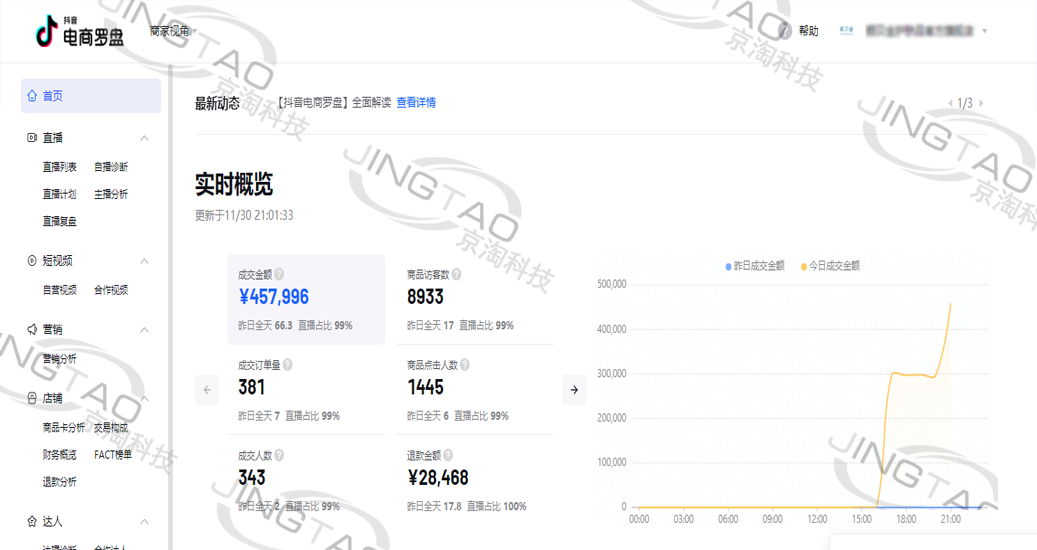Click left arrow to show previous metrics
The height and width of the screenshot is (550, 1037).
click(208, 390)
